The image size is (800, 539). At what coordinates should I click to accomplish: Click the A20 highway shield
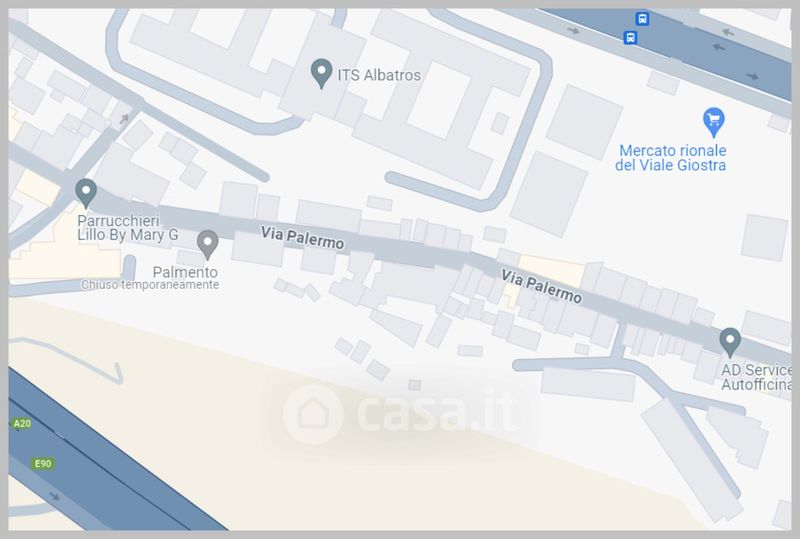[x=22, y=424]
